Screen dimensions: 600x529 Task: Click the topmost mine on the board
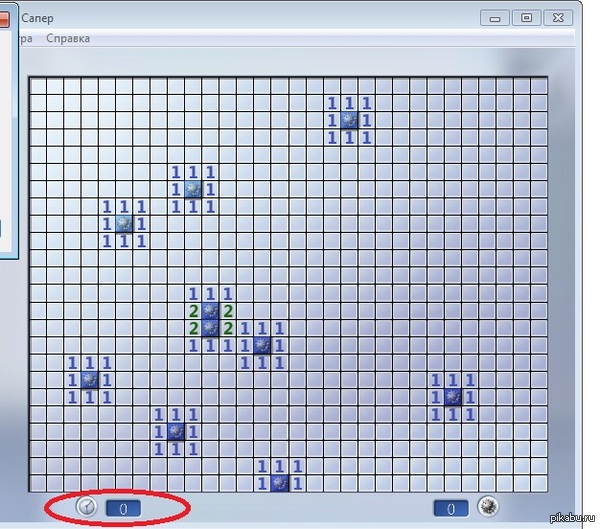[x=349, y=120]
